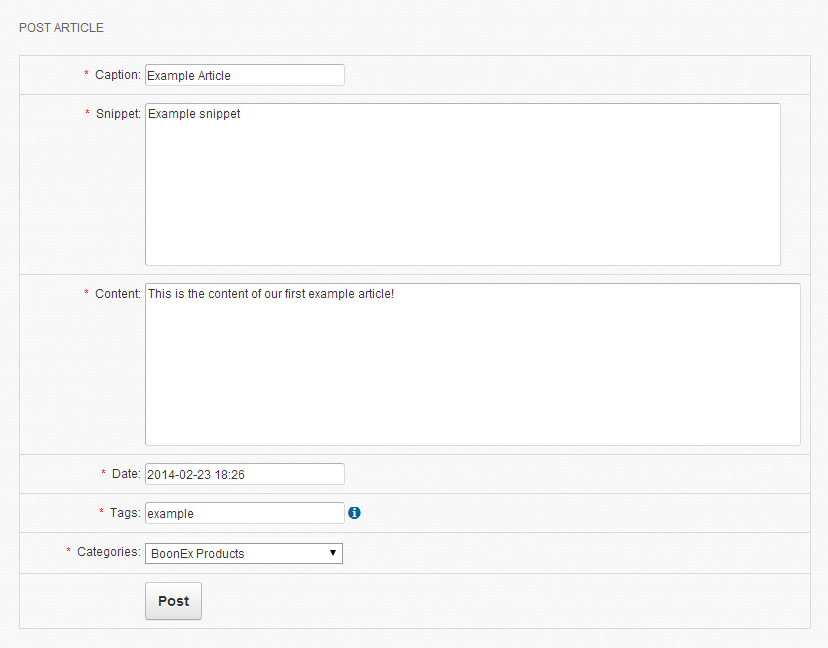The image size is (828, 648).
Task: Click the Tags field label
Action: (x=125, y=512)
